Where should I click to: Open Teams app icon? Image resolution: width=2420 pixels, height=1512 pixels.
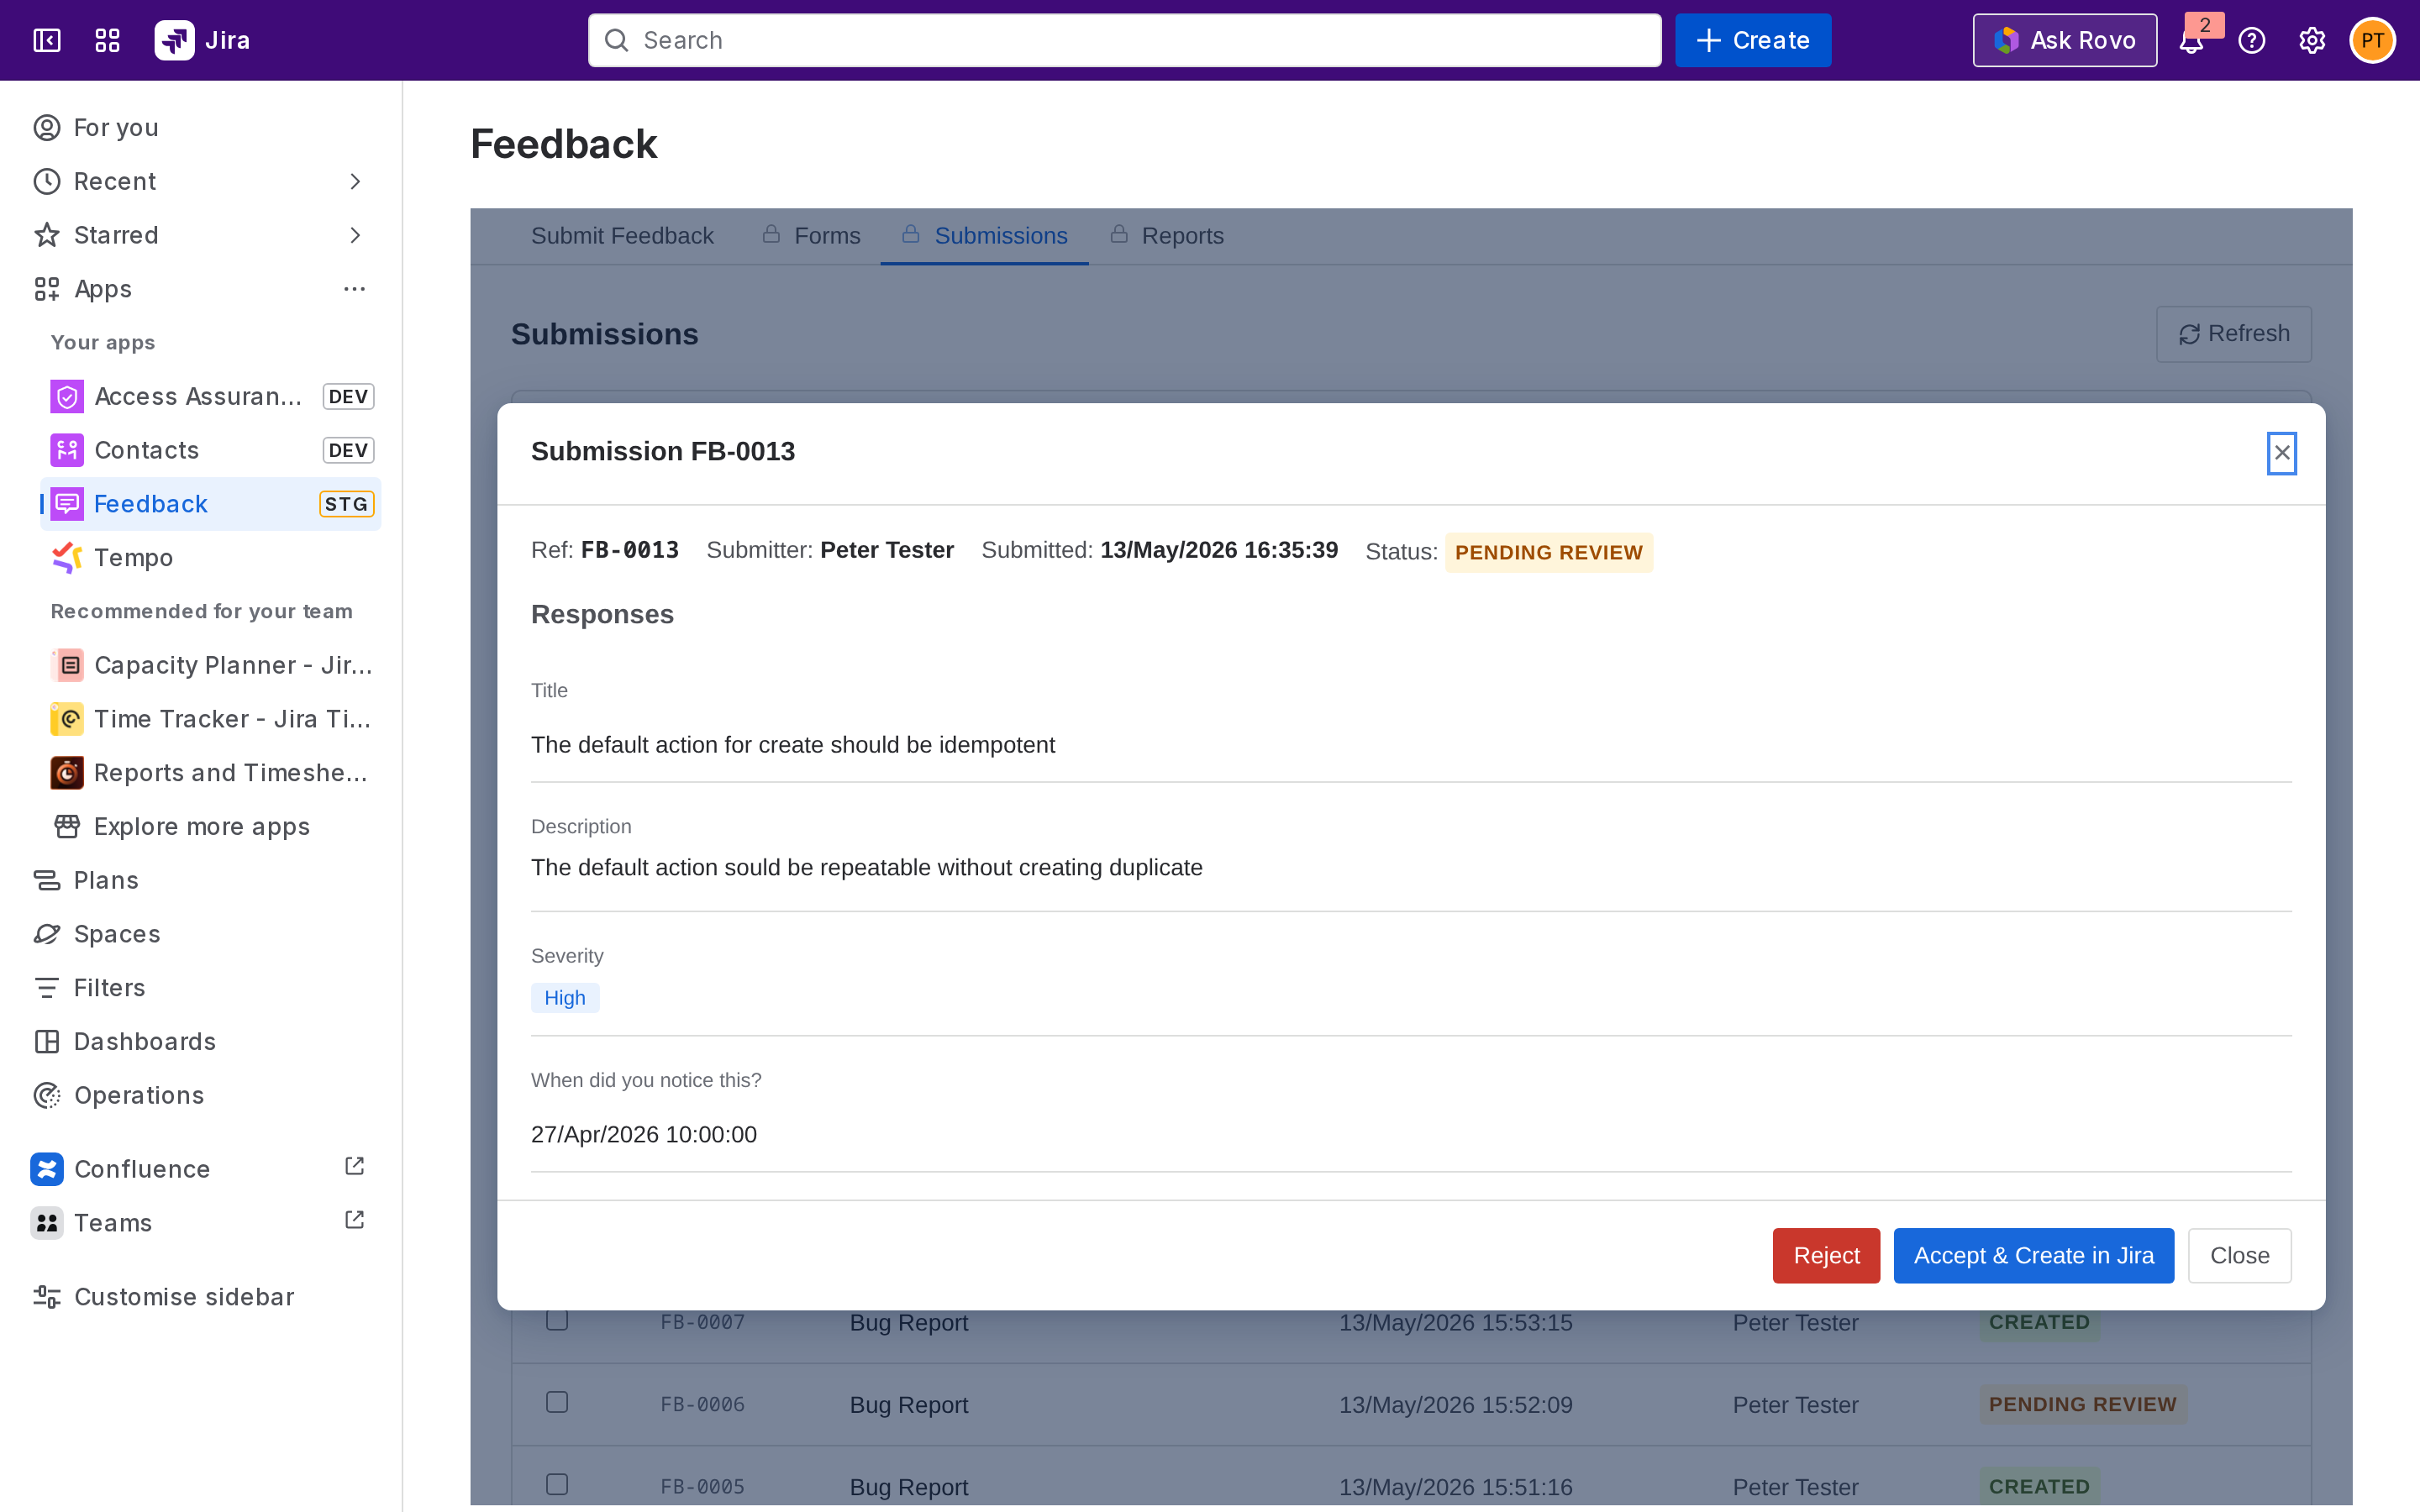click(47, 1223)
